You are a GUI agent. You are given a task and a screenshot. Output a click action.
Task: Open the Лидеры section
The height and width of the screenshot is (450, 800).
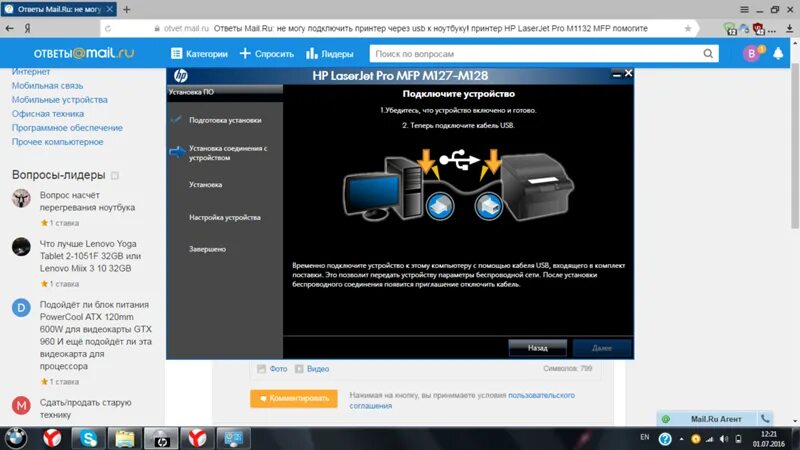[330, 54]
